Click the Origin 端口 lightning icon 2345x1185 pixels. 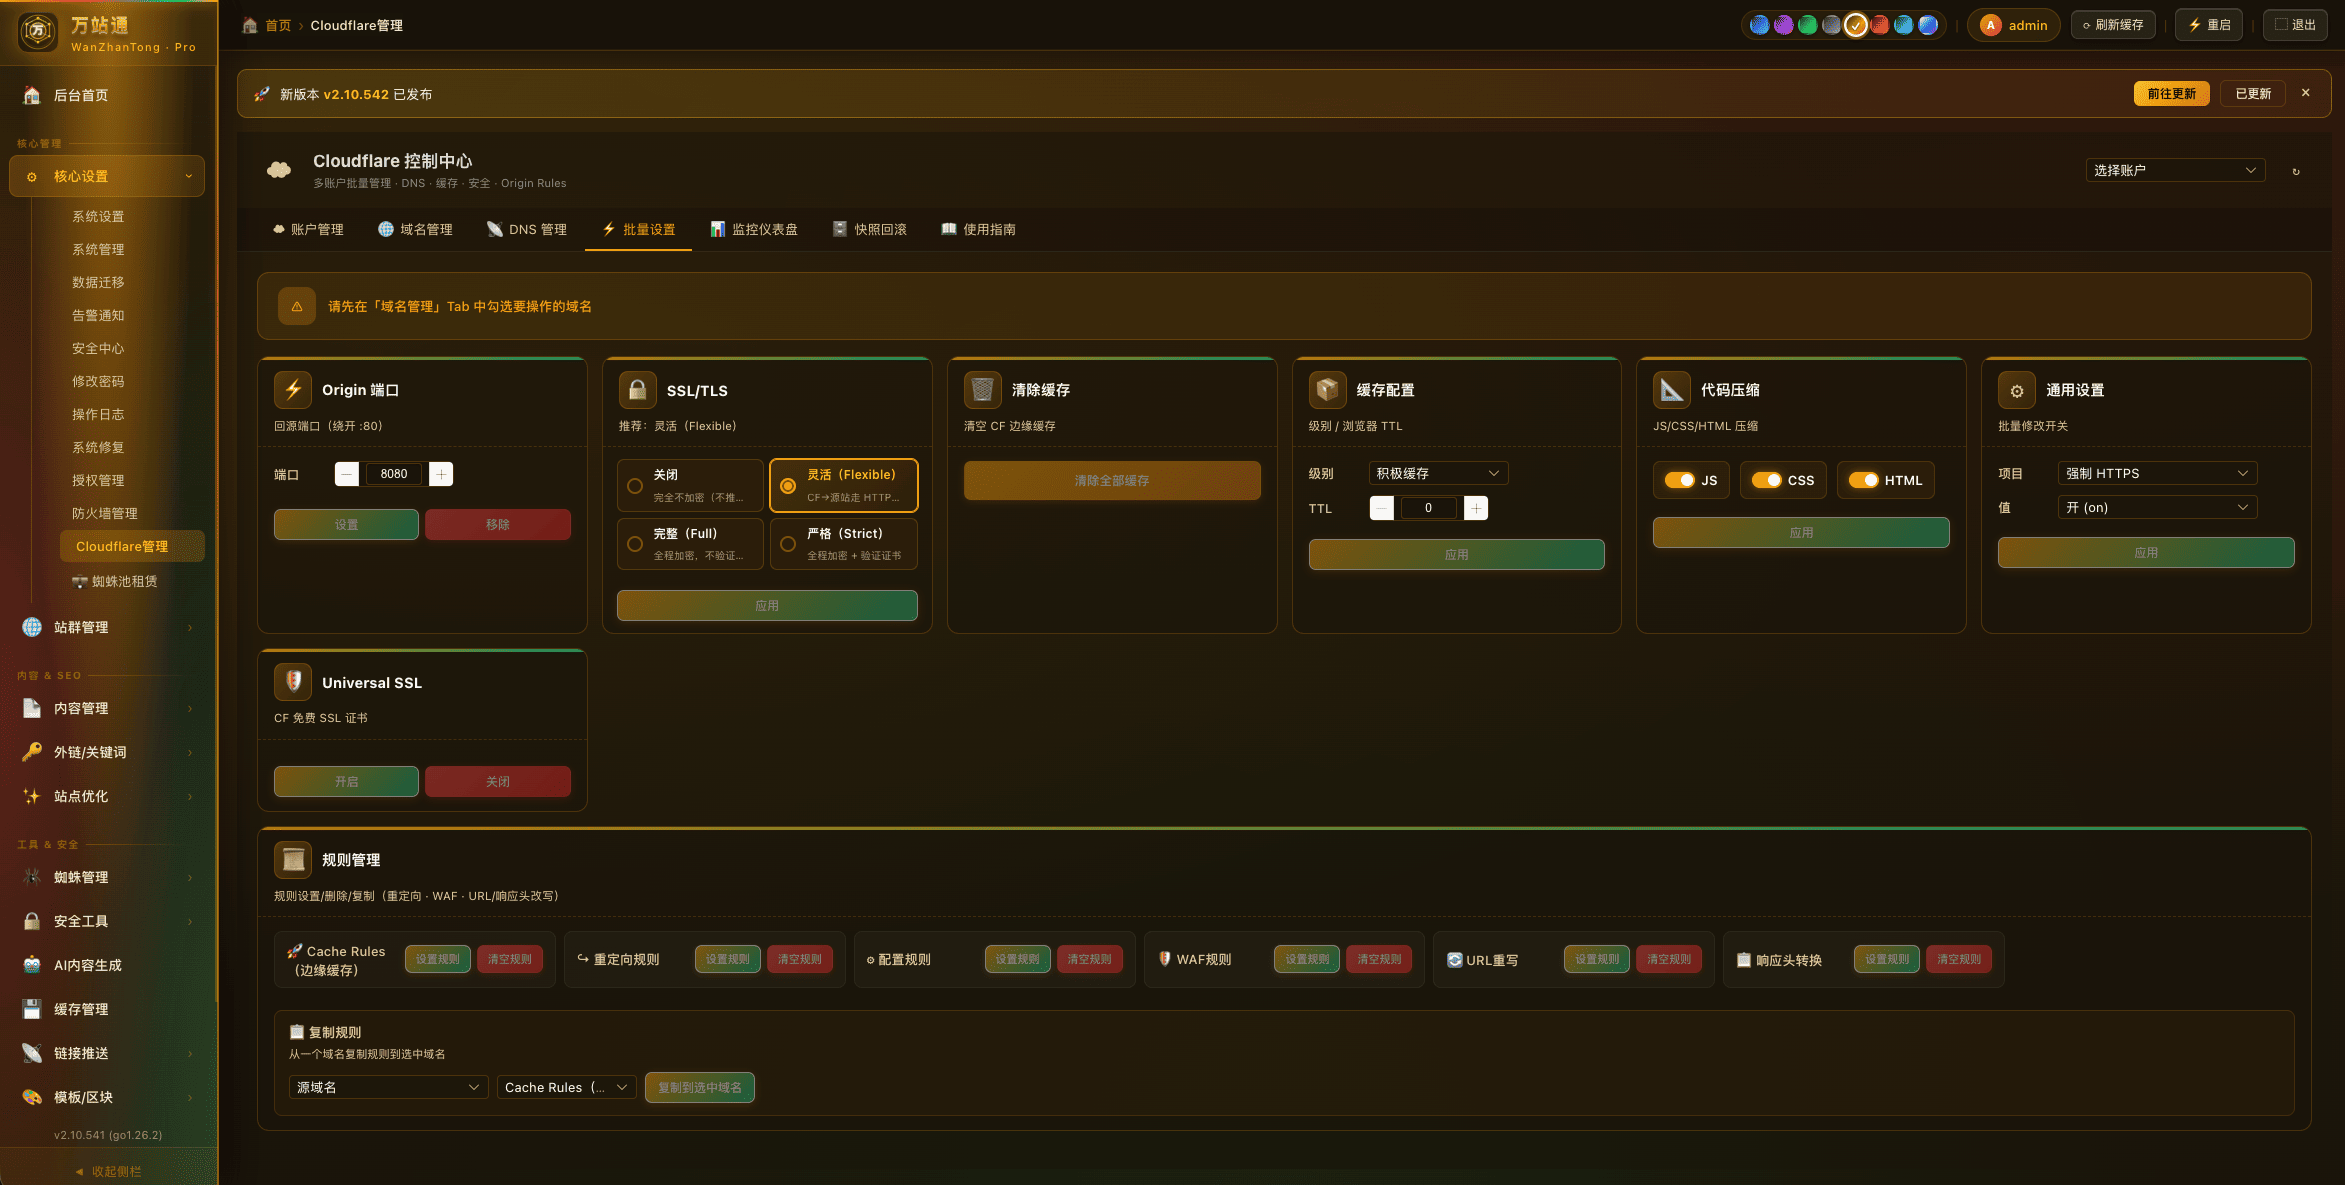point(293,390)
